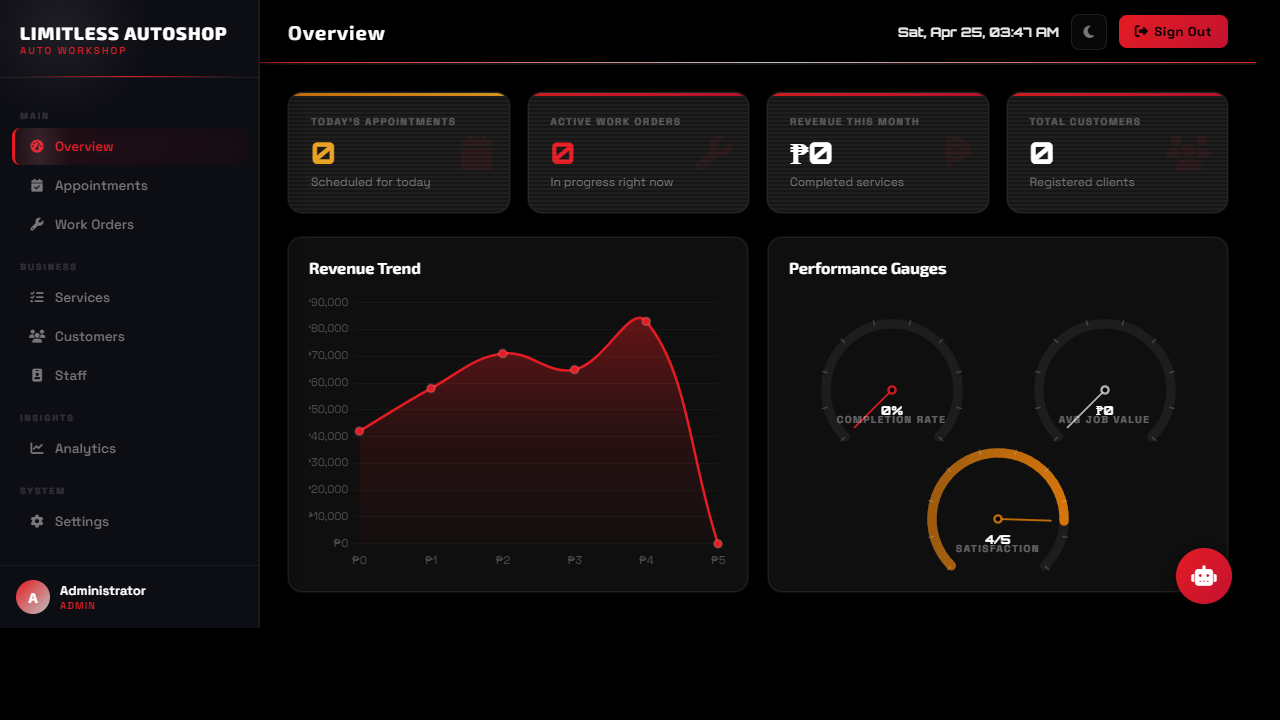
Task: Click the sign-out arrow icon
Action: (1141, 31)
